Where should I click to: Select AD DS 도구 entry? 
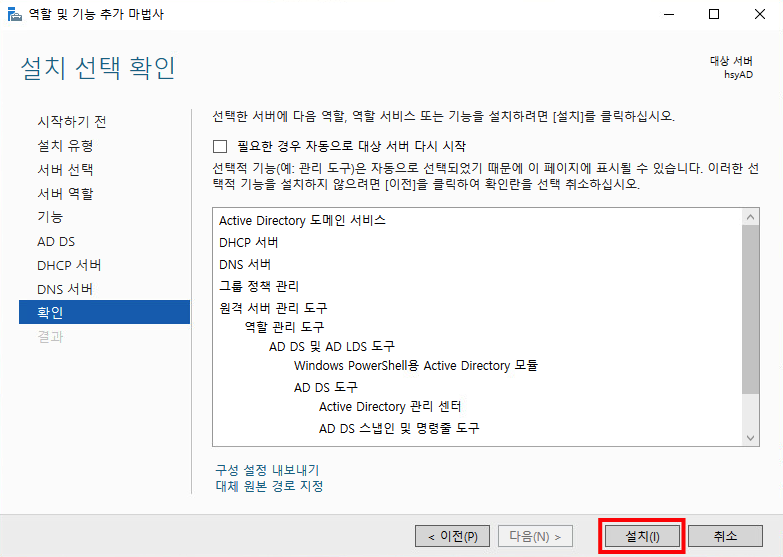pos(326,387)
